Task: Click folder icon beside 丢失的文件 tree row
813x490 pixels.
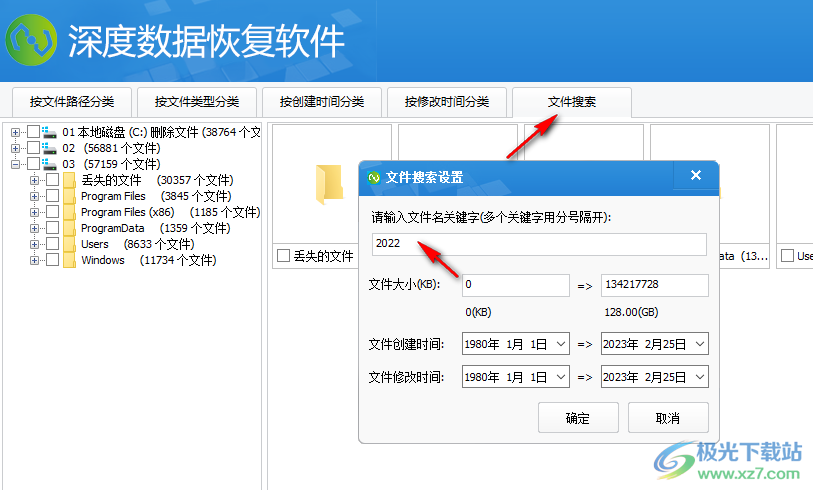Action: pyautogui.click(x=69, y=180)
